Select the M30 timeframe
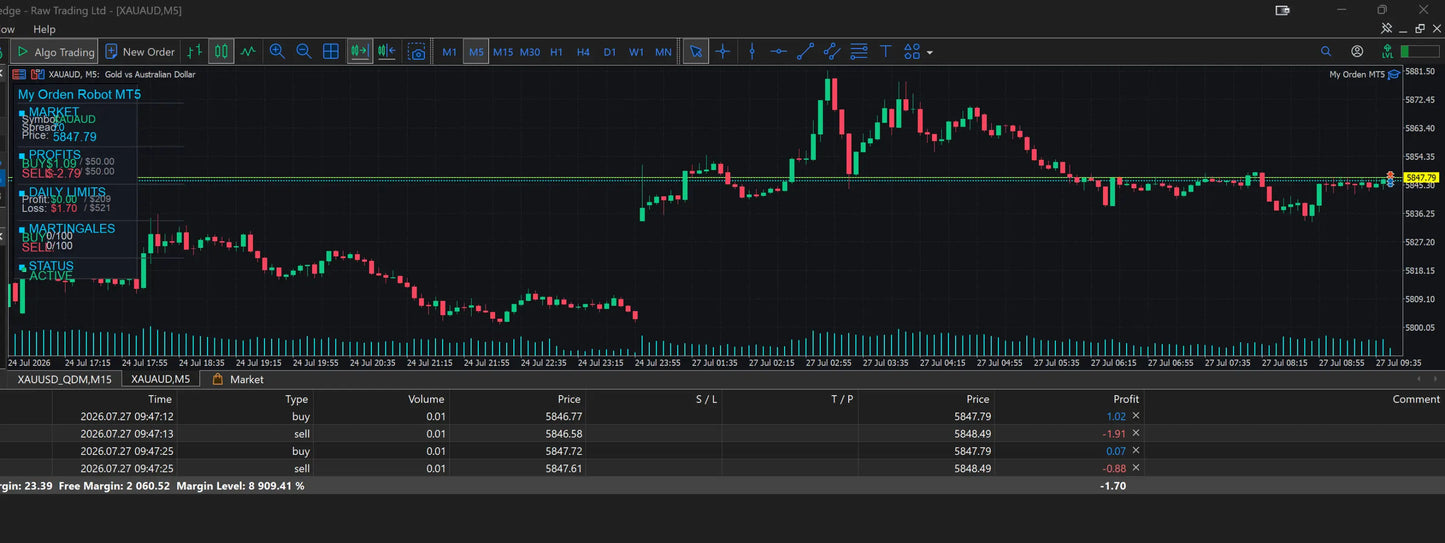1445x543 pixels. tap(530, 52)
